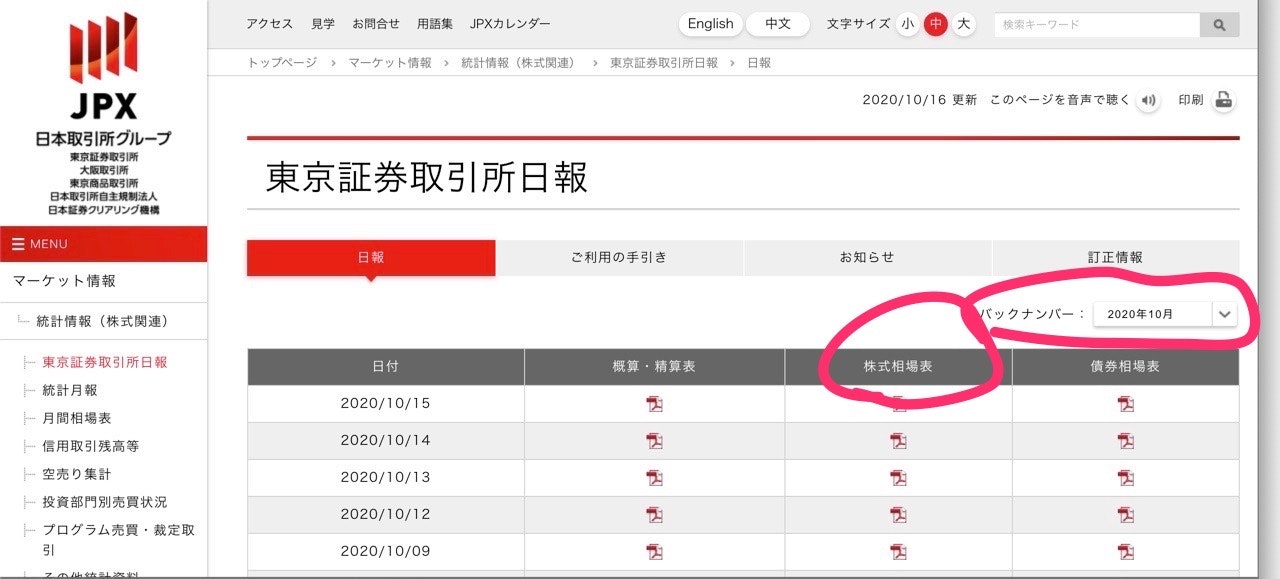Open アクセス in top navigation
Viewport: 1280px width, 579px height.
pos(270,24)
